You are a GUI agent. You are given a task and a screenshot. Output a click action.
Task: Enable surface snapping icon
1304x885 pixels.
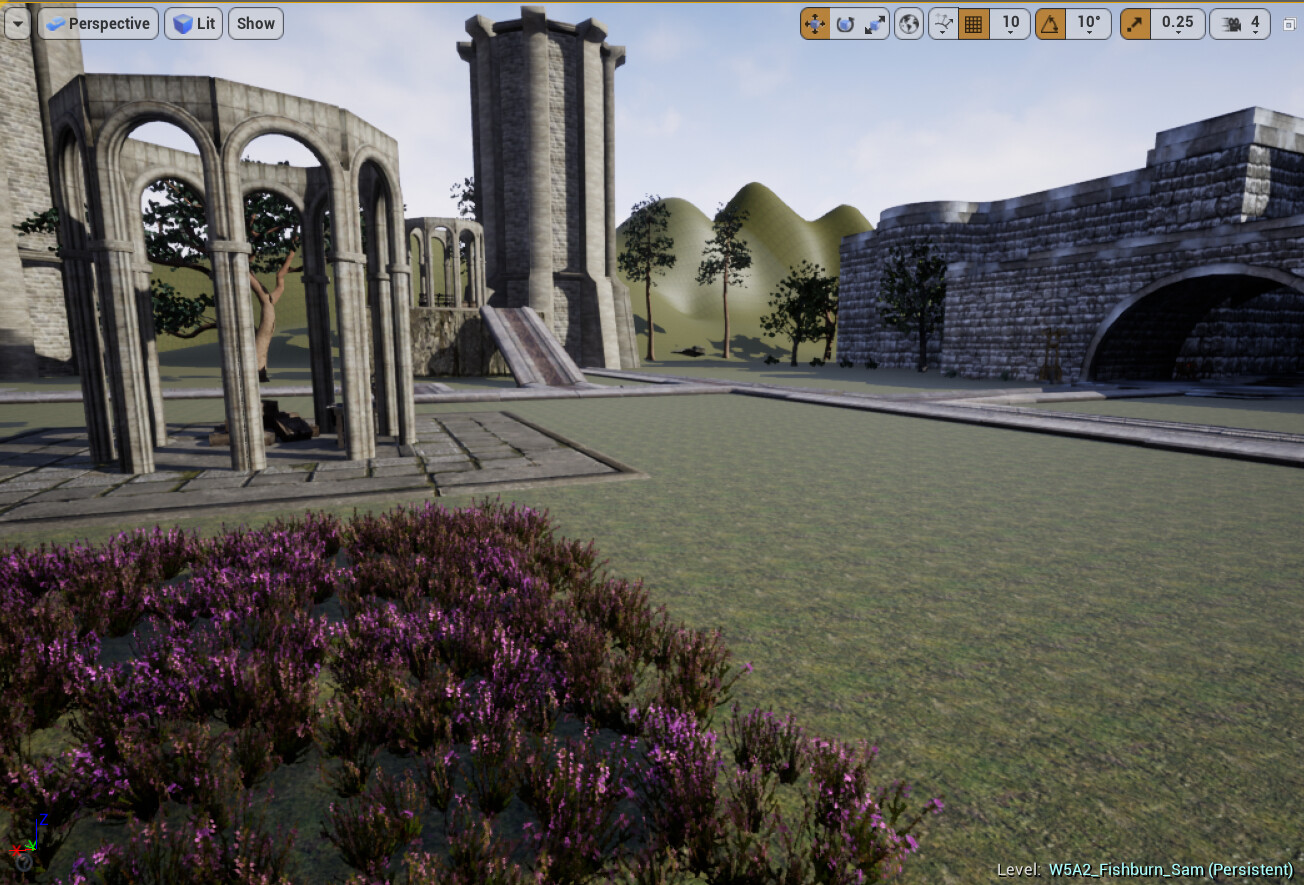(942, 23)
